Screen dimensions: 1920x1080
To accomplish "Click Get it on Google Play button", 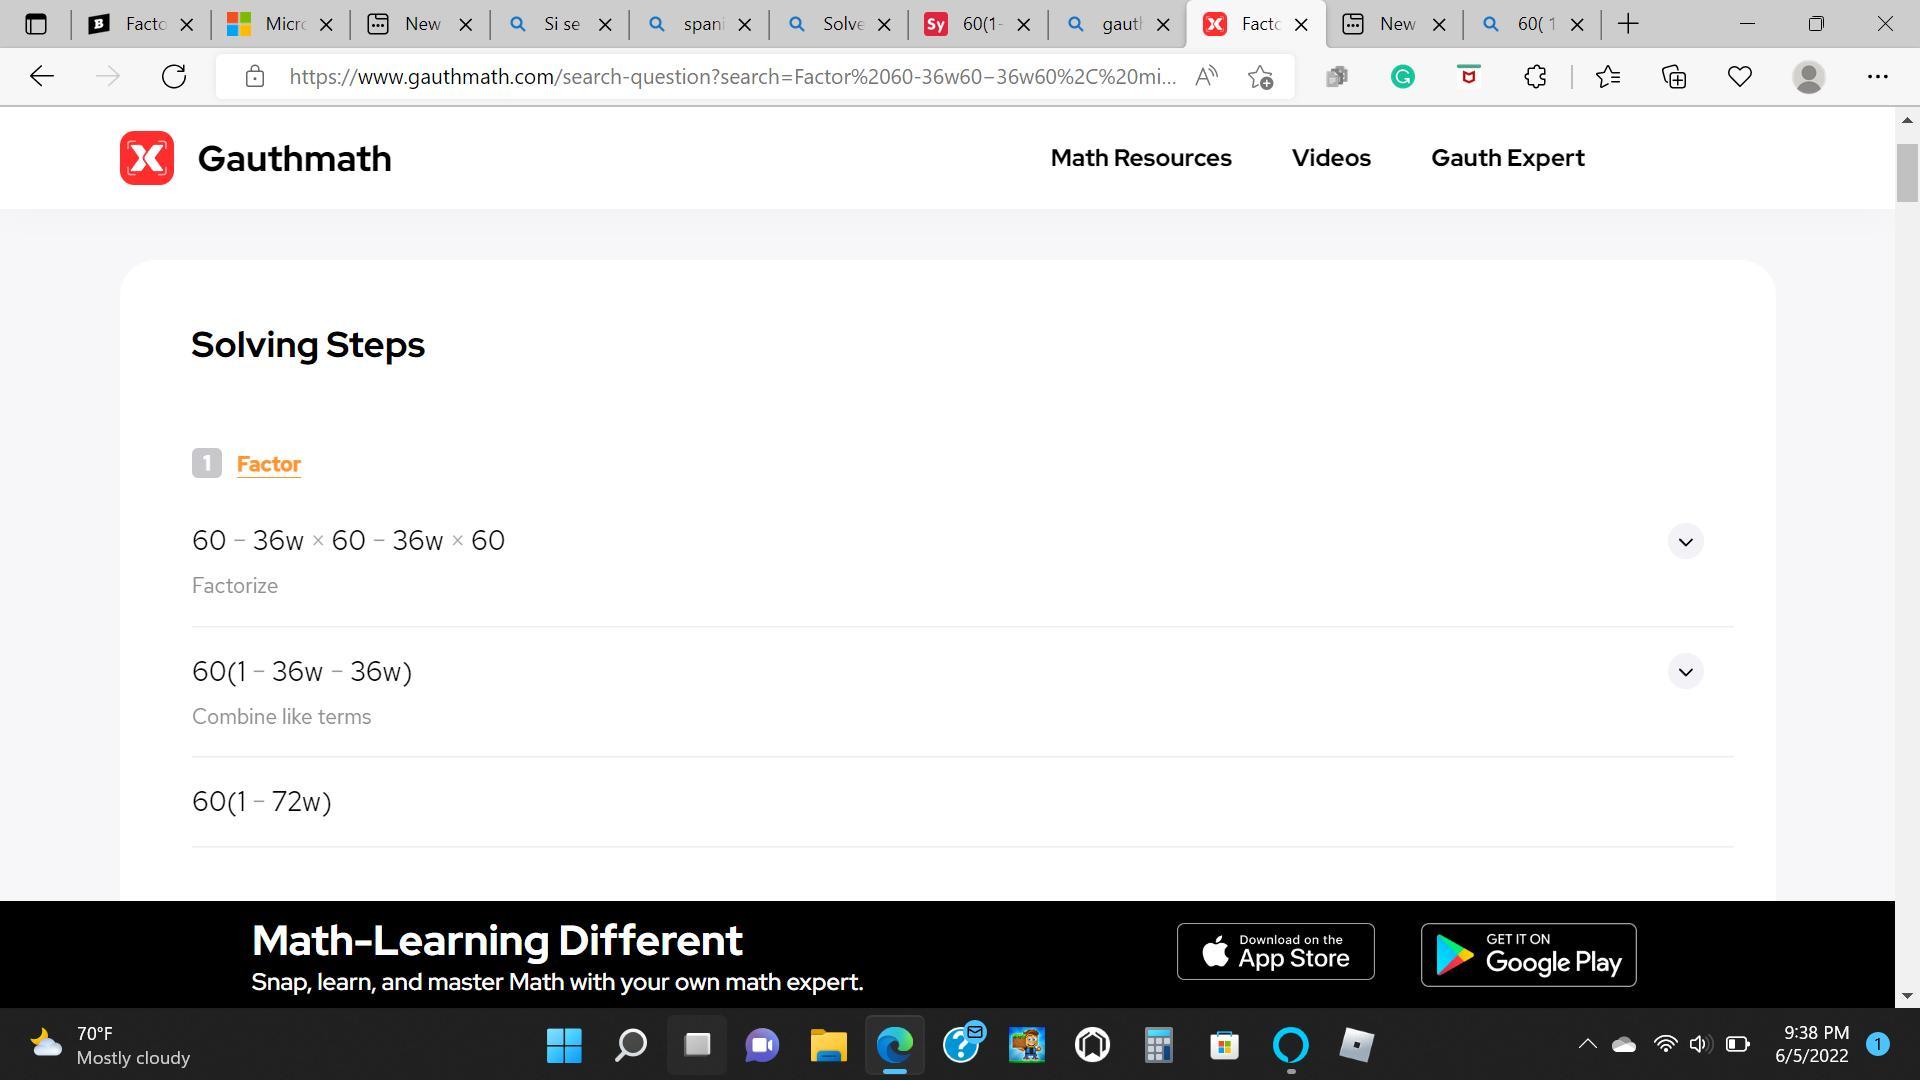I will pos(1528,955).
